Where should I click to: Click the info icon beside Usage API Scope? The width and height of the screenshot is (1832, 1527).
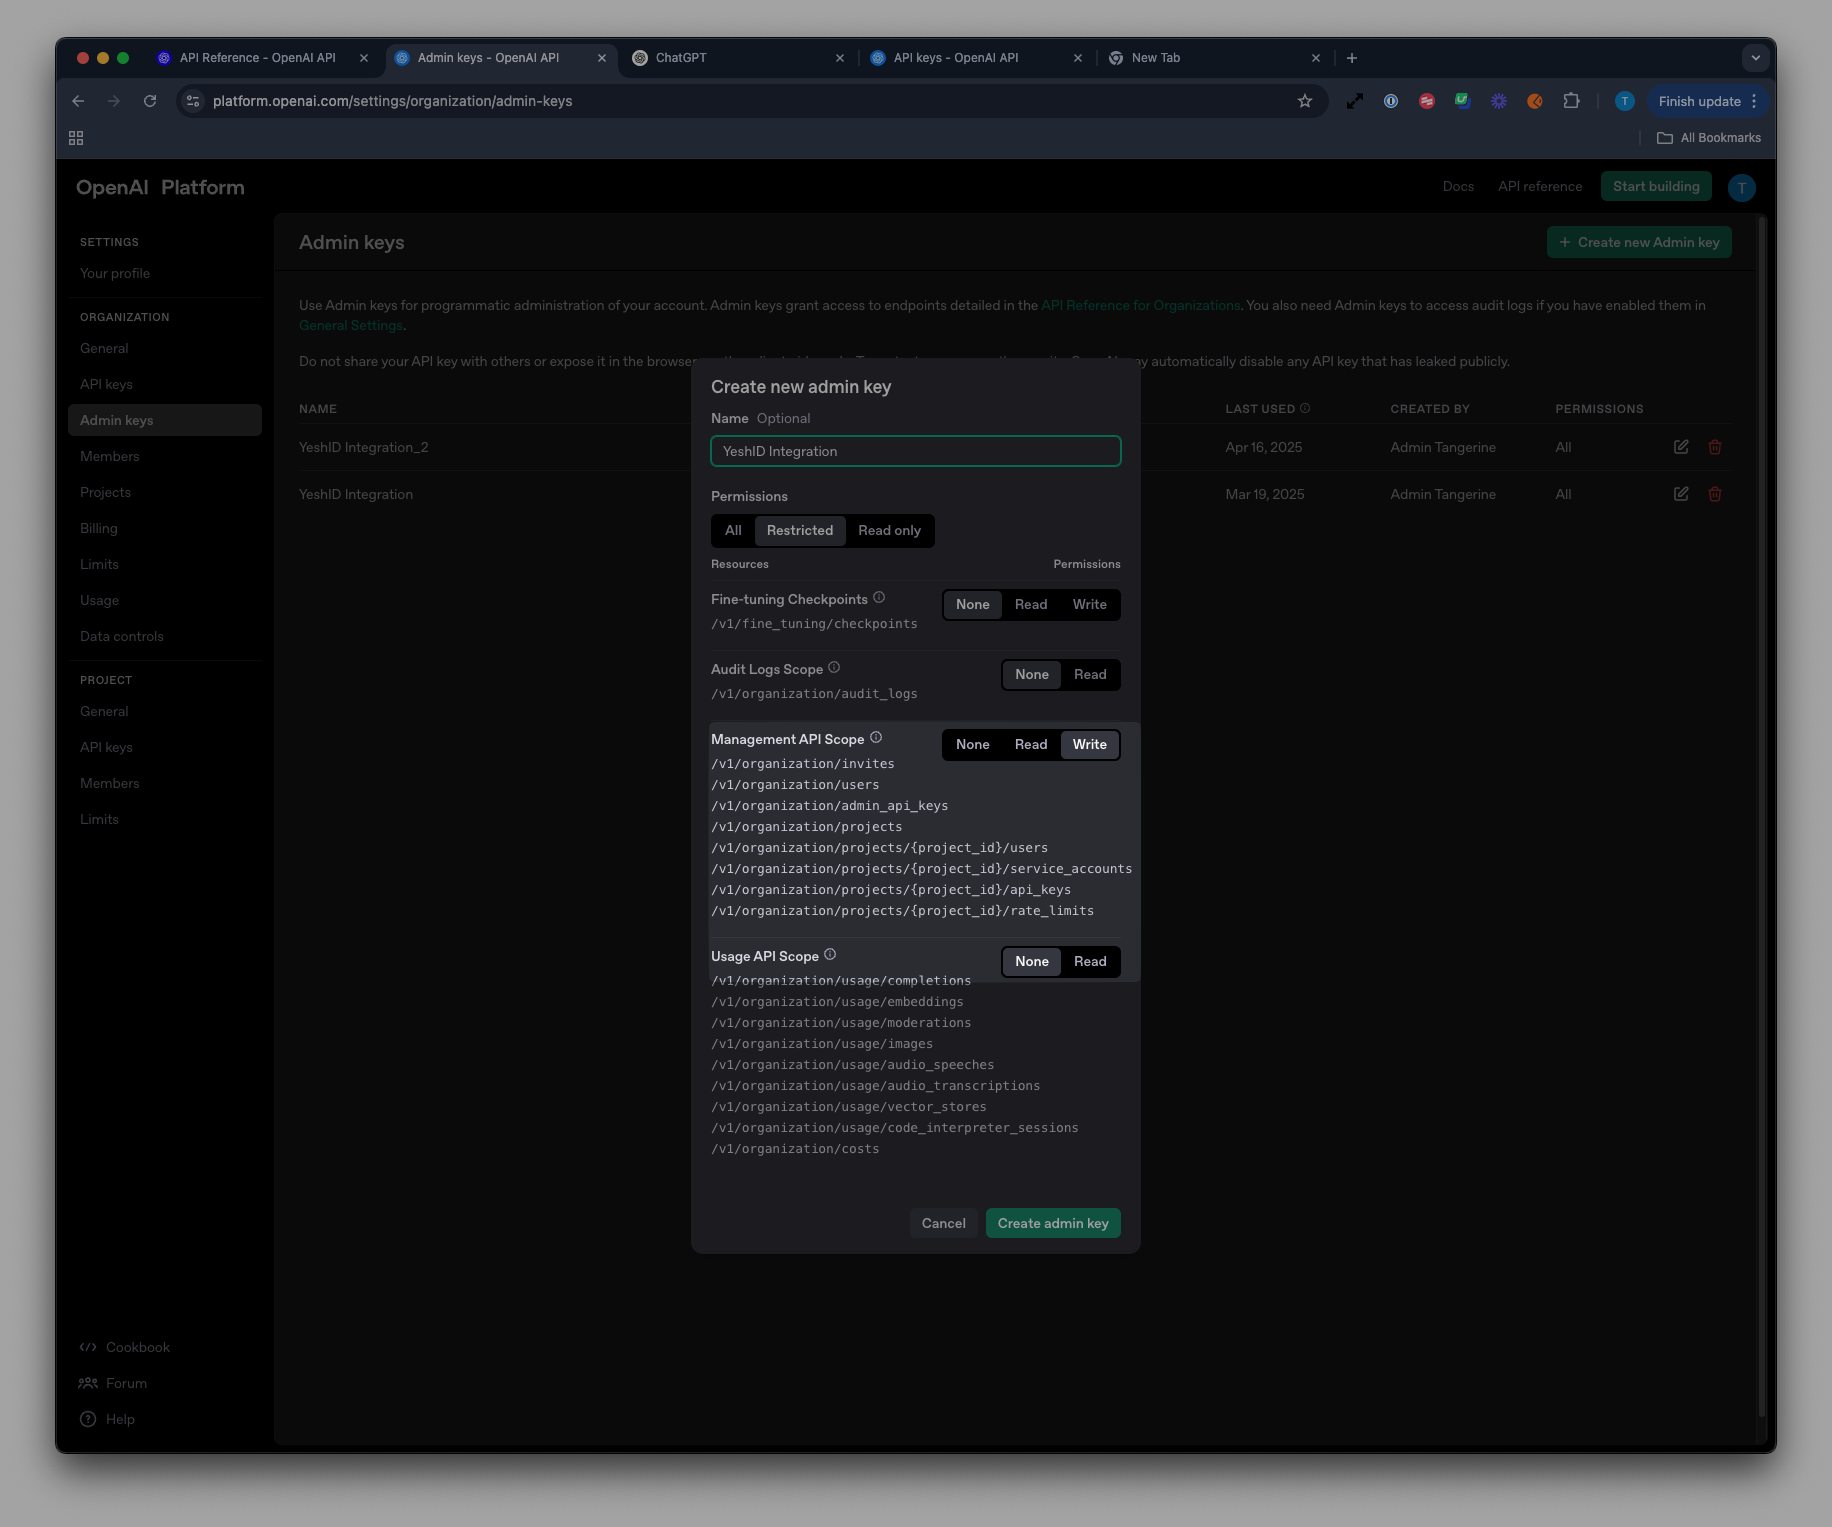pos(830,955)
